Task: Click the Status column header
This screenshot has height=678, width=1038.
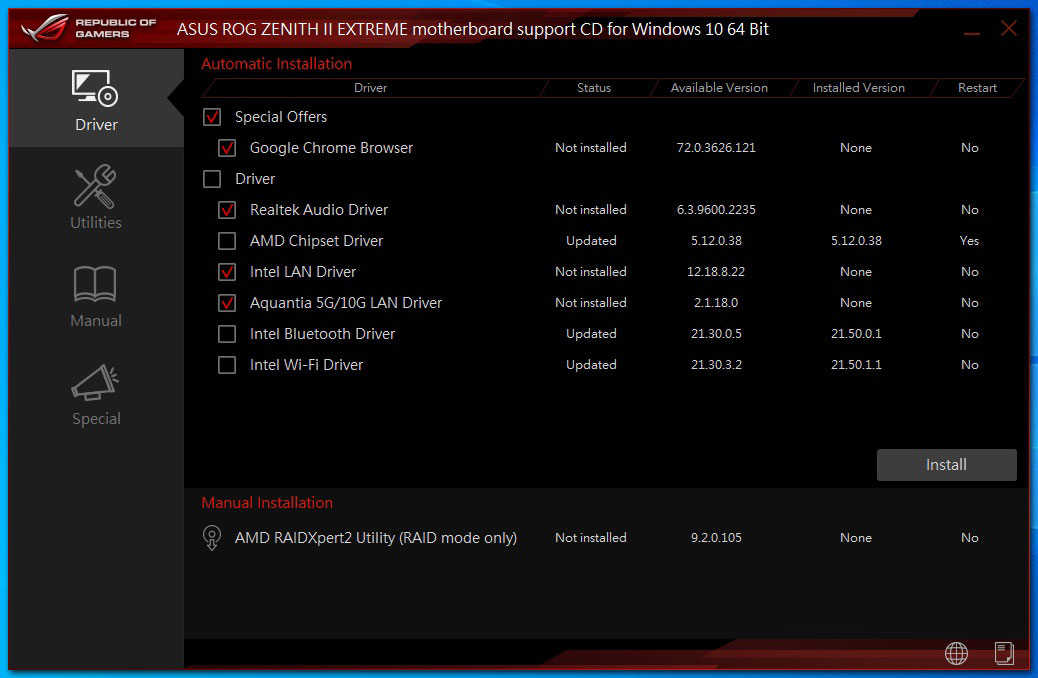Action: click(594, 87)
